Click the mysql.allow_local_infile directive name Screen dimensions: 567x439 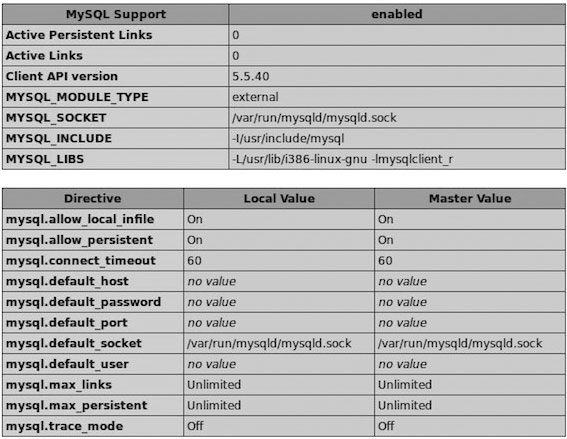click(x=80, y=220)
